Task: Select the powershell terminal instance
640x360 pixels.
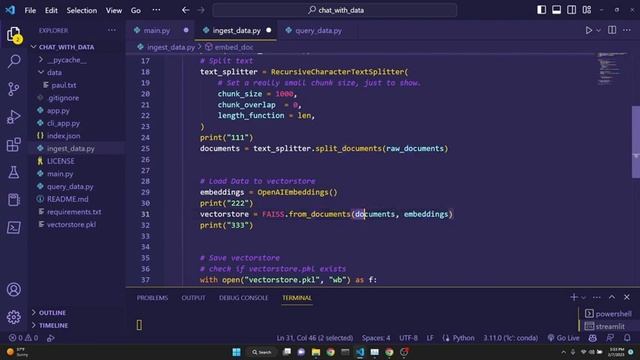Action: [608, 313]
